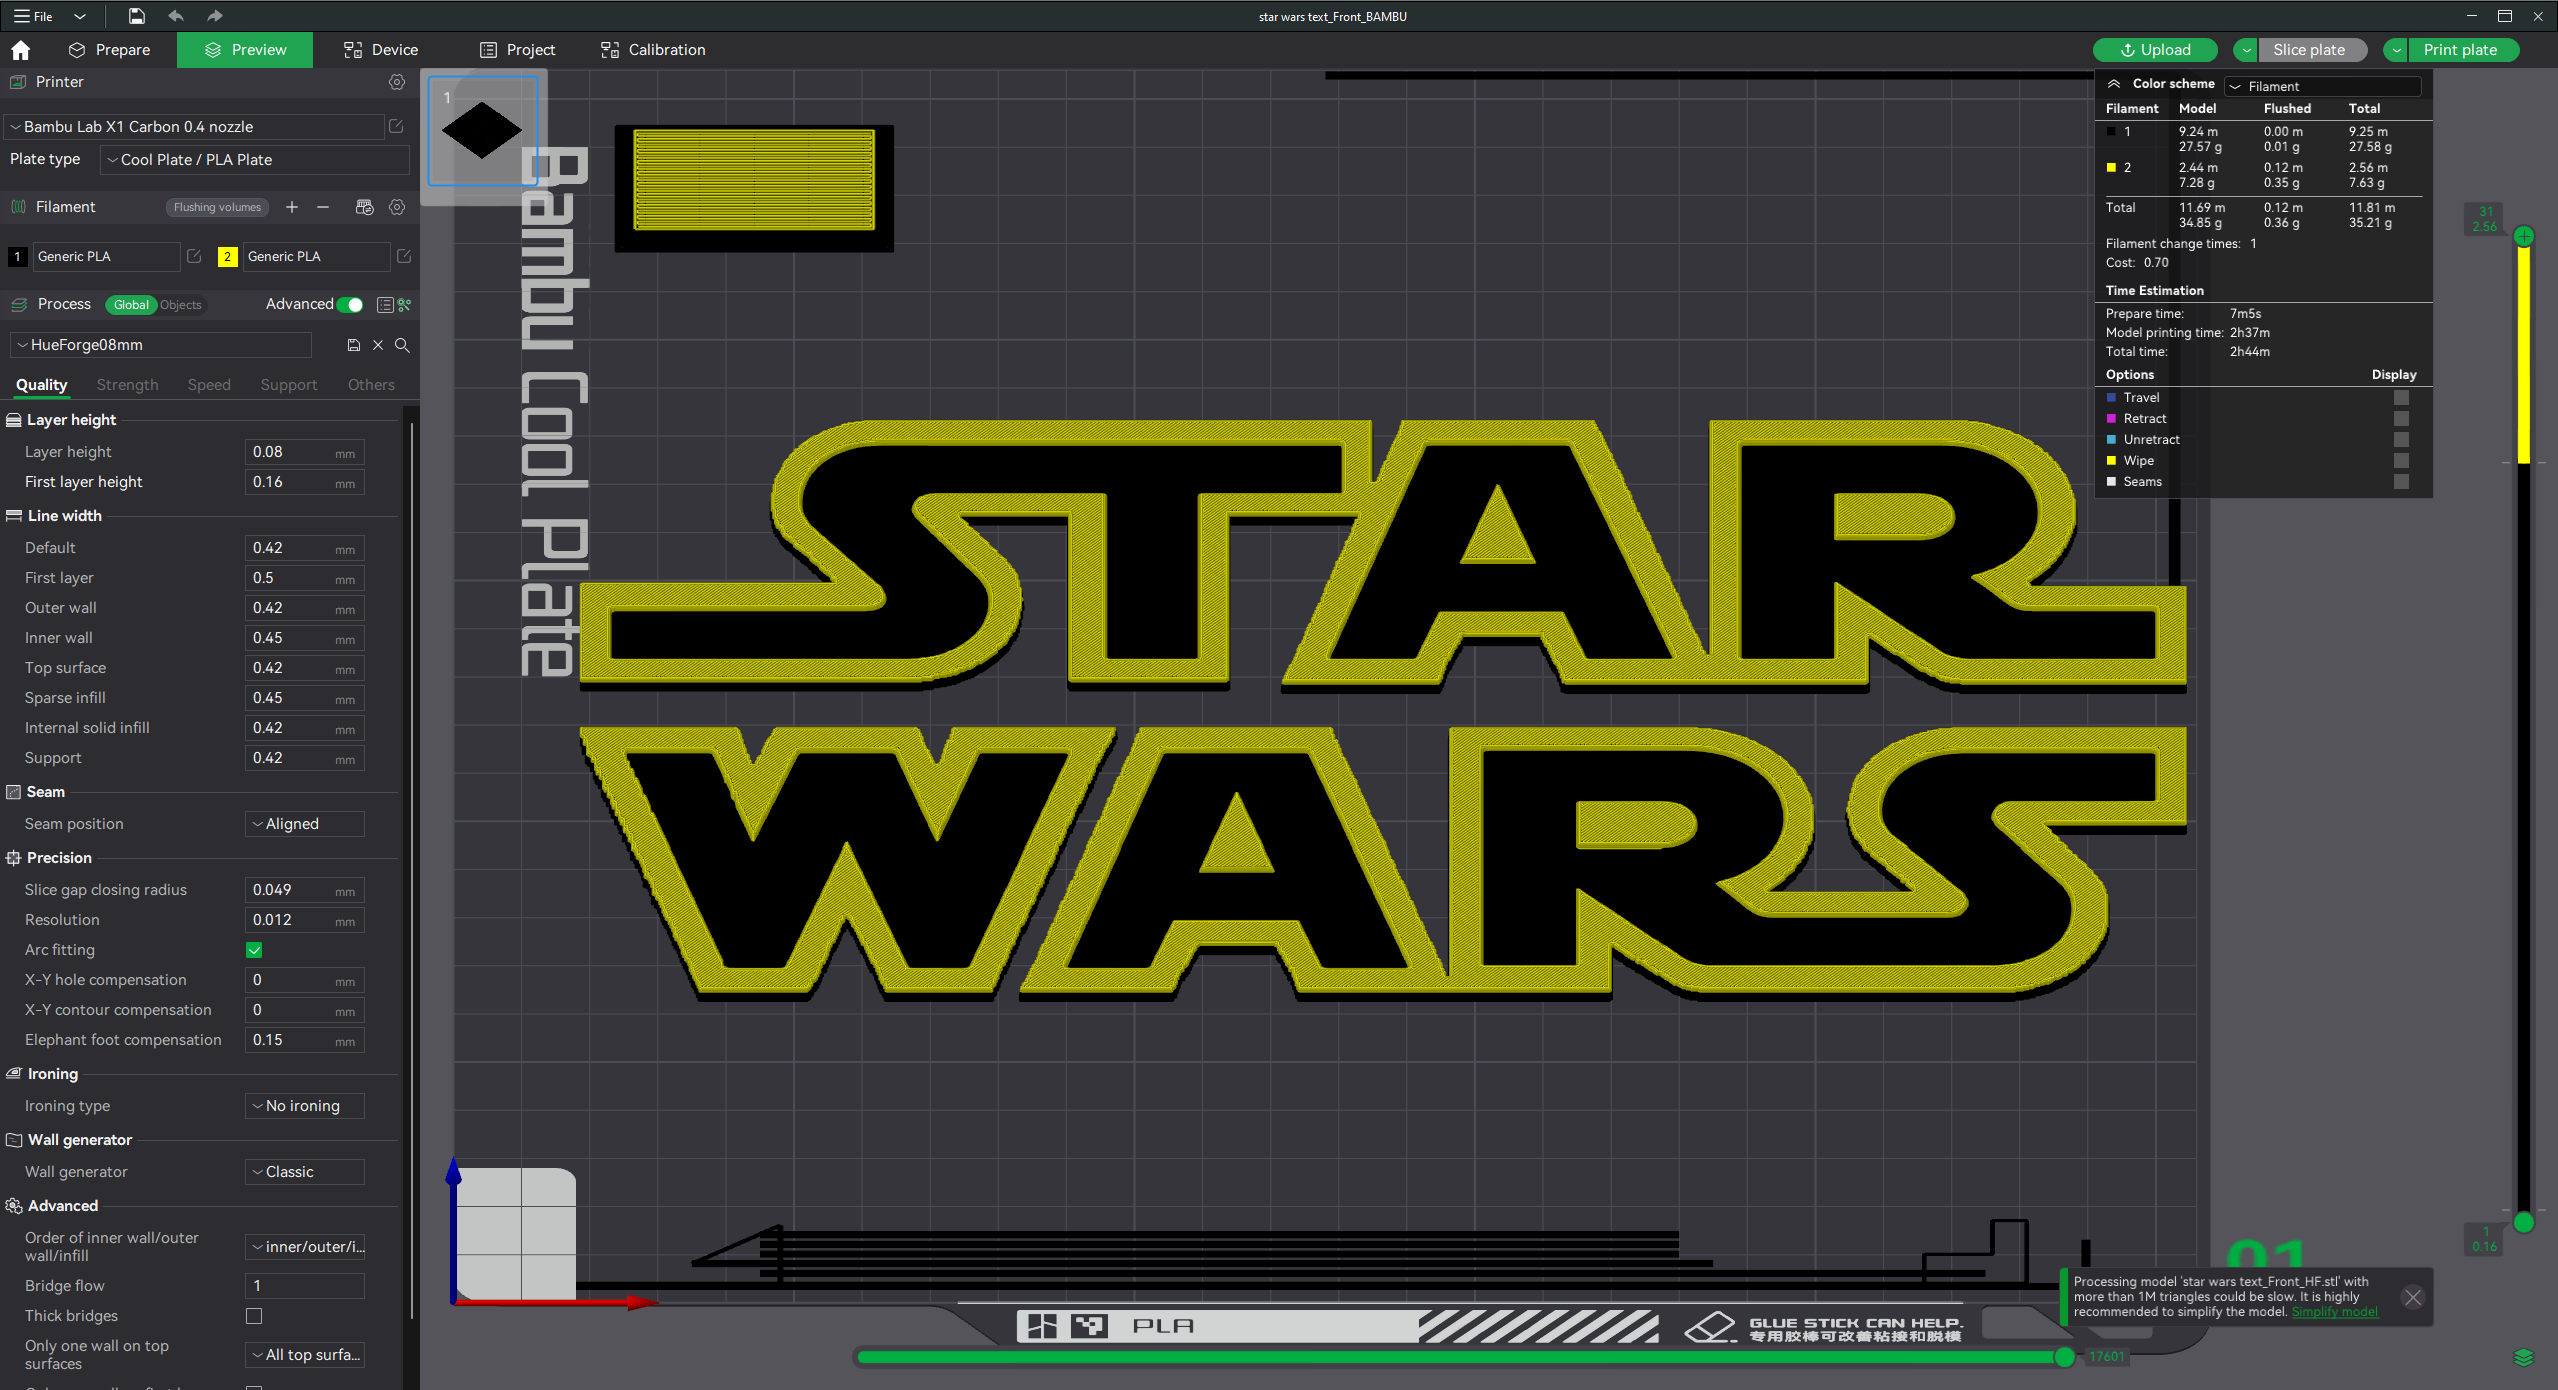The image size is (2558, 1390).
Task: Open the Wall generator dropdown
Action: tap(305, 1172)
